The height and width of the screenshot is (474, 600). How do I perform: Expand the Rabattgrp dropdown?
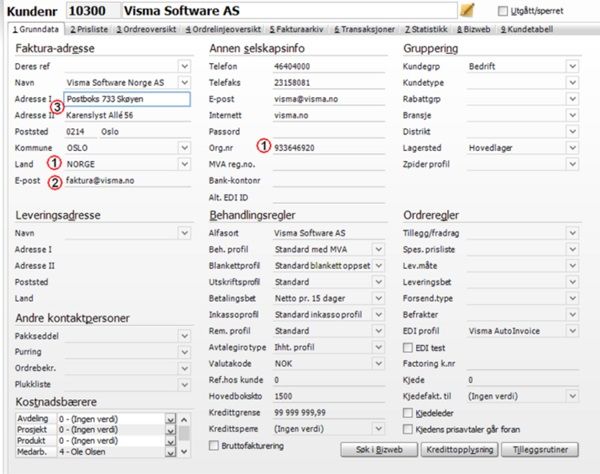tap(572, 99)
